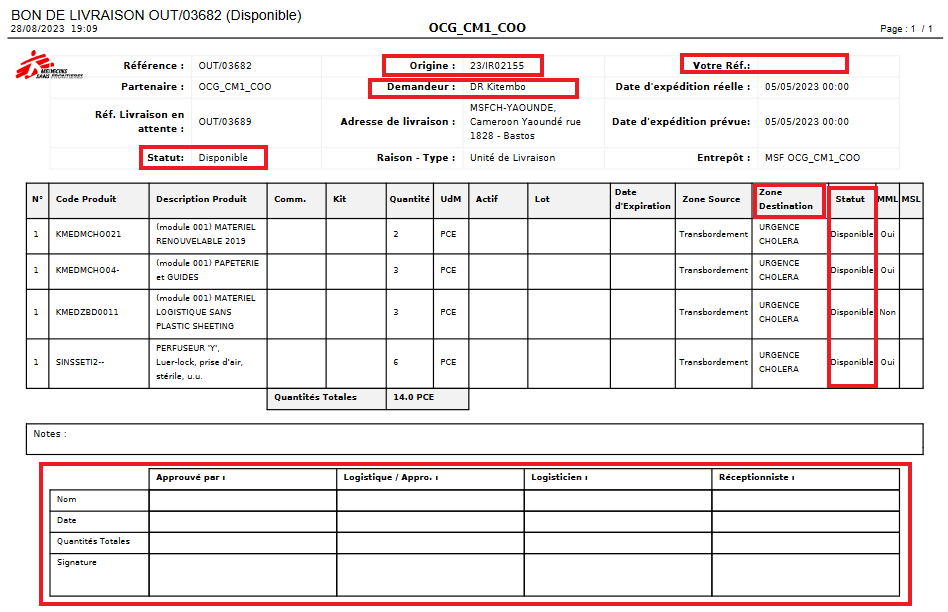This screenshot has height=612, width=948.
Task: Select the Origine value 23/IR02155
Action: tap(496, 66)
